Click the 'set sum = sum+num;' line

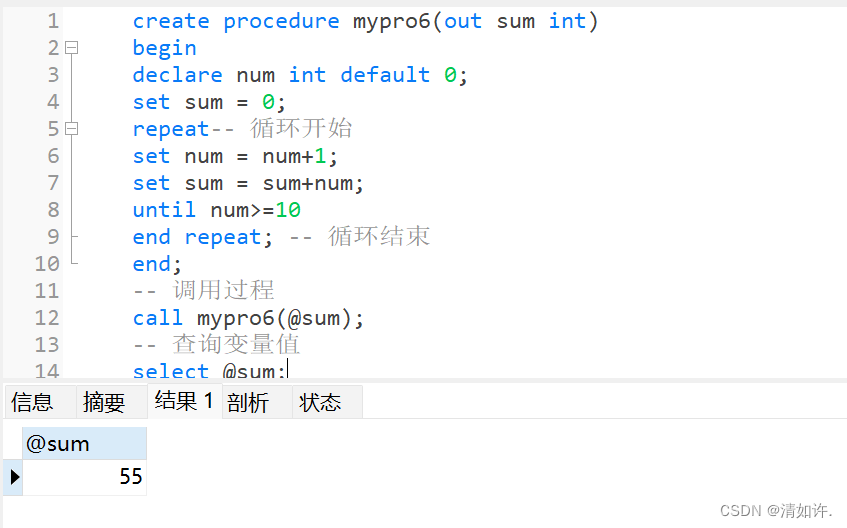coord(248,183)
